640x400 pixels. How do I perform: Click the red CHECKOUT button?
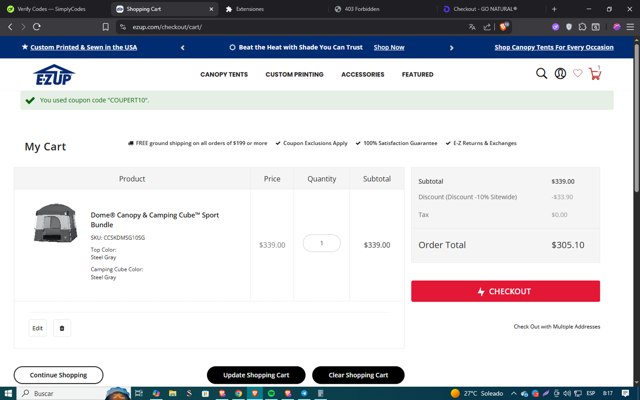pyautogui.click(x=505, y=291)
